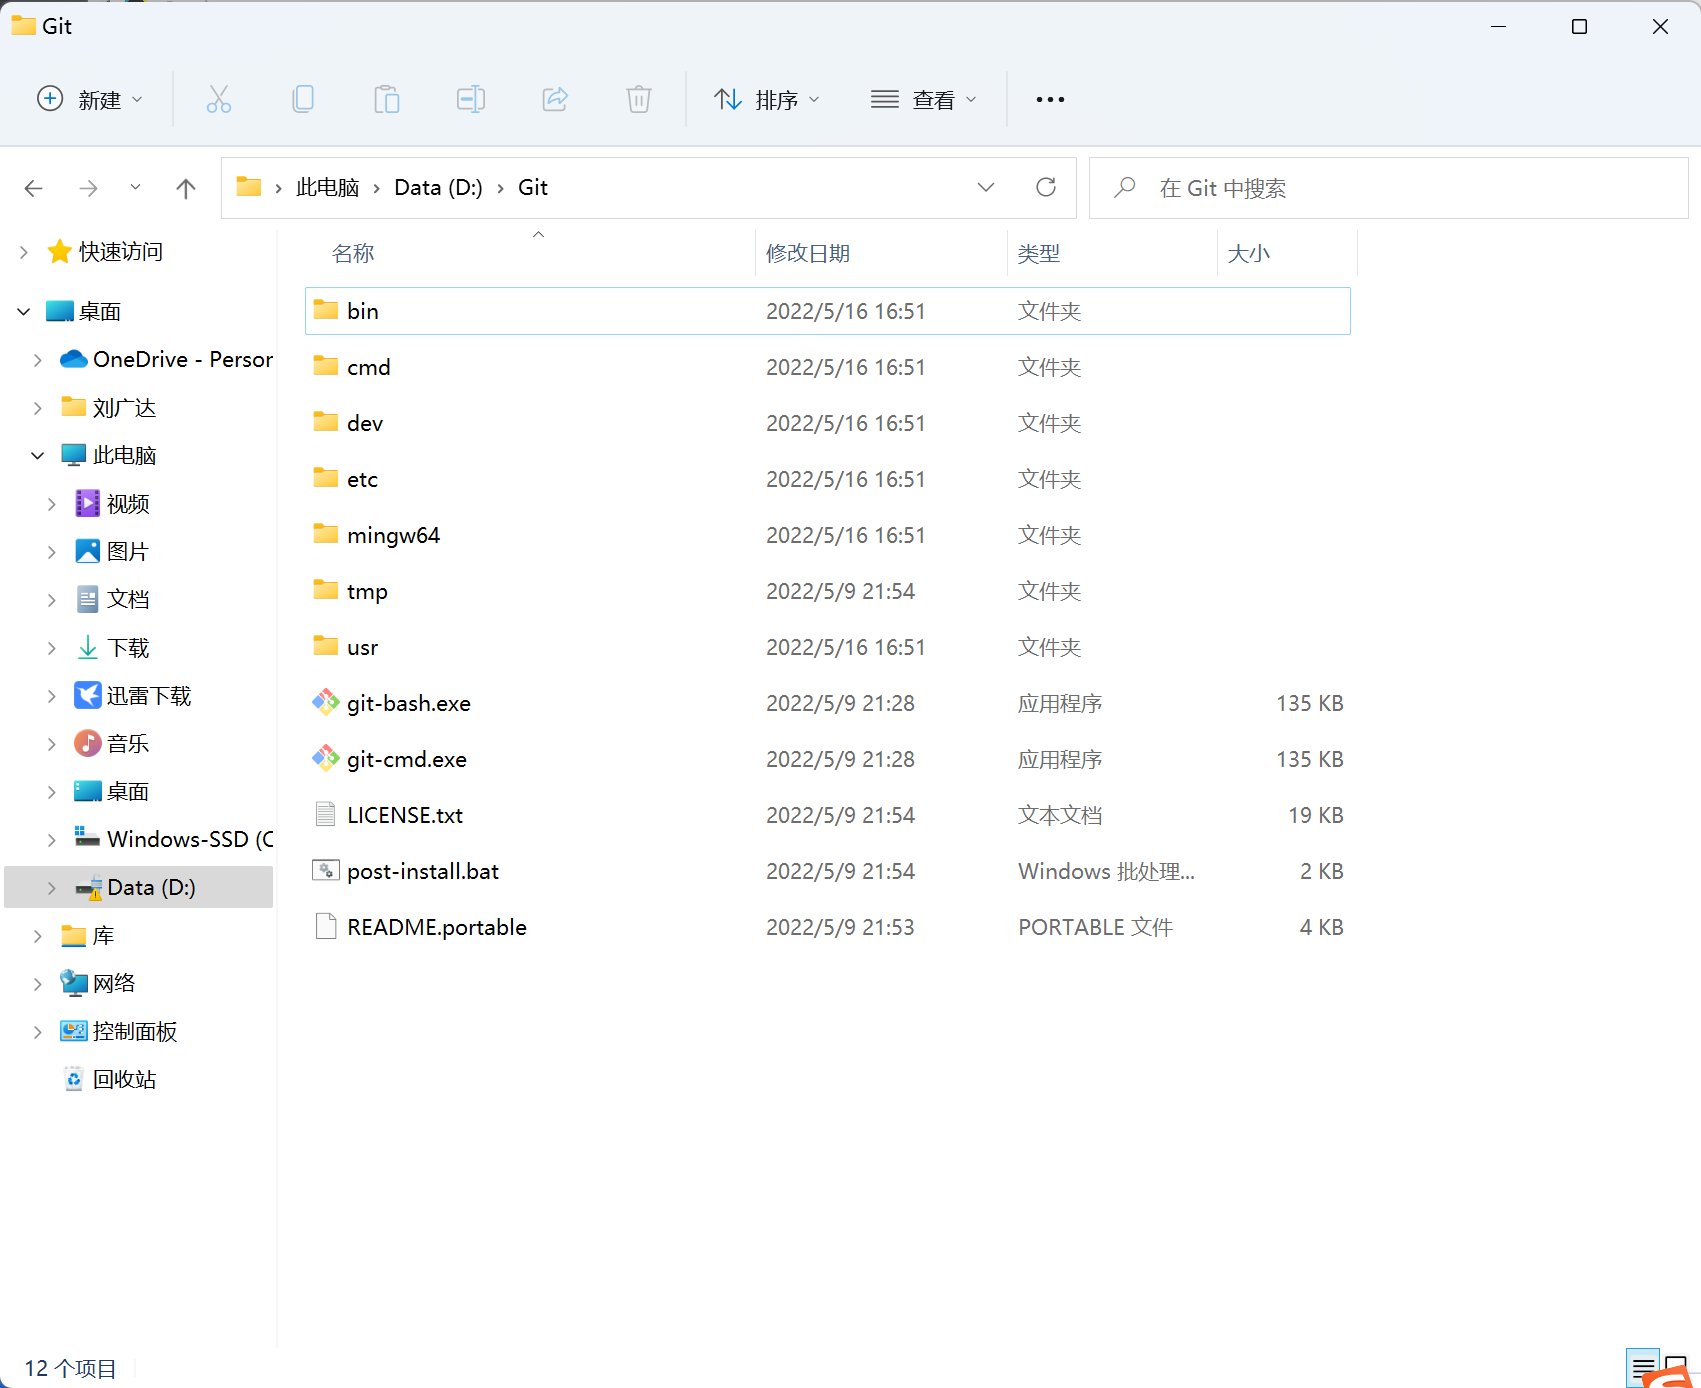Click the Share icon in toolbar
This screenshot has height=1388, width=1701.
coord(555,99)
